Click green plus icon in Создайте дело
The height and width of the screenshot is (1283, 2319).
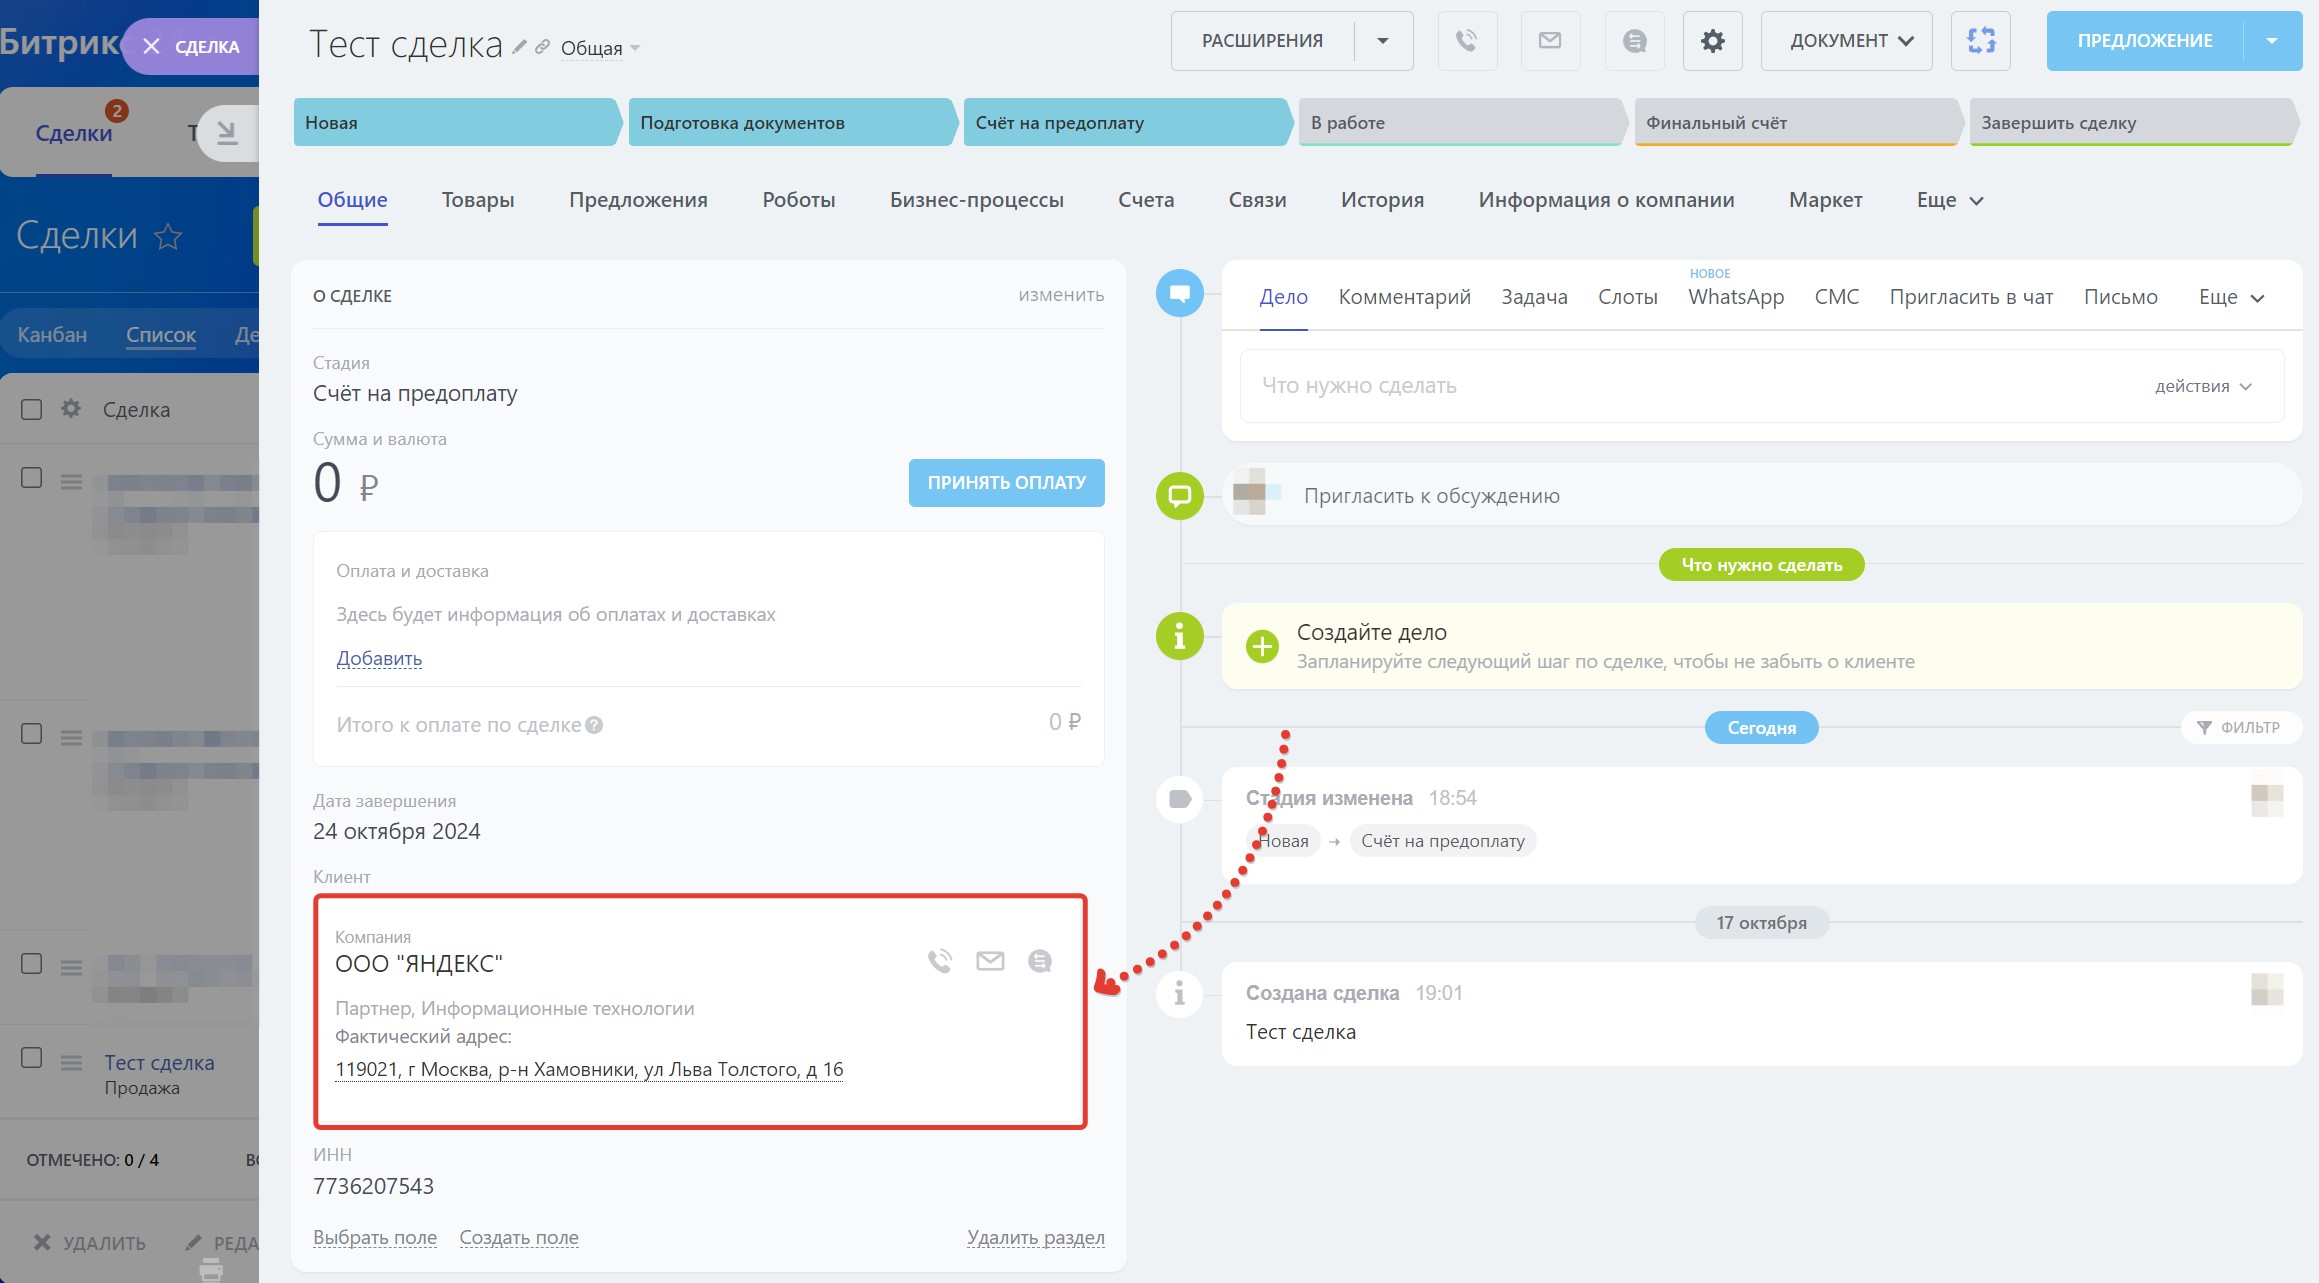pyautogui.click(x=1262, y=646)
